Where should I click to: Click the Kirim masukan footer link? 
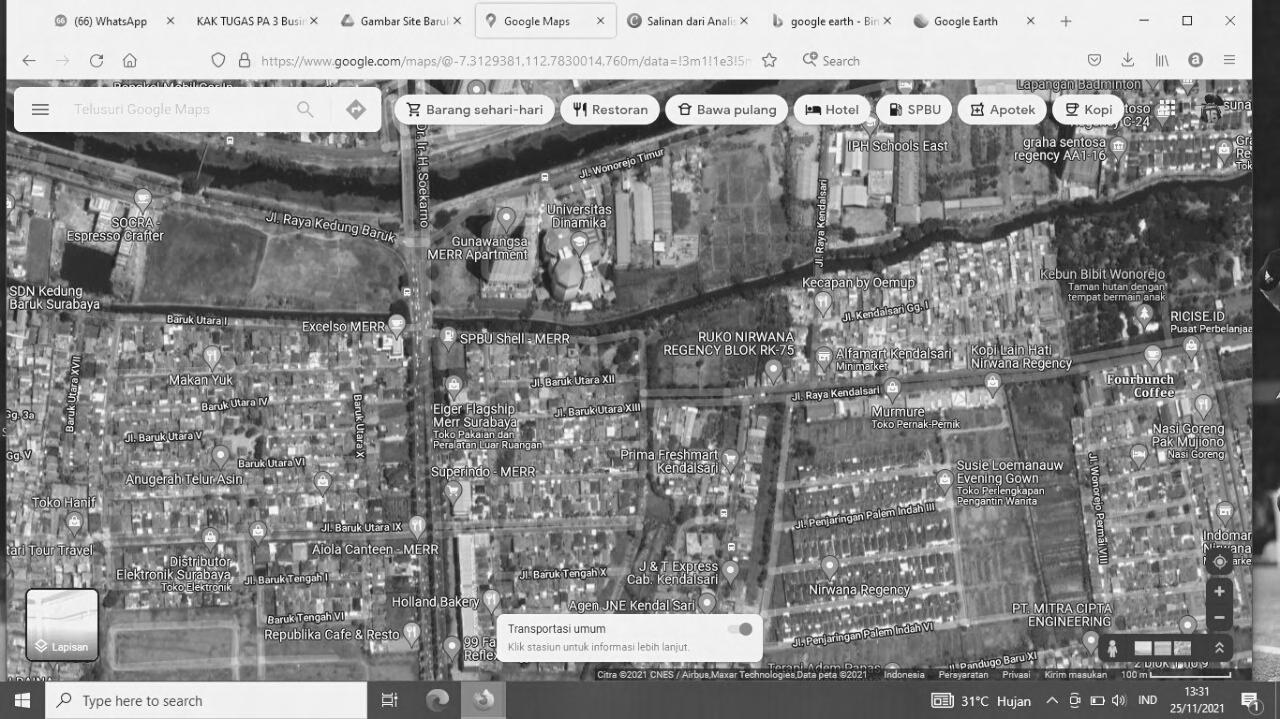coord(1076,675)
